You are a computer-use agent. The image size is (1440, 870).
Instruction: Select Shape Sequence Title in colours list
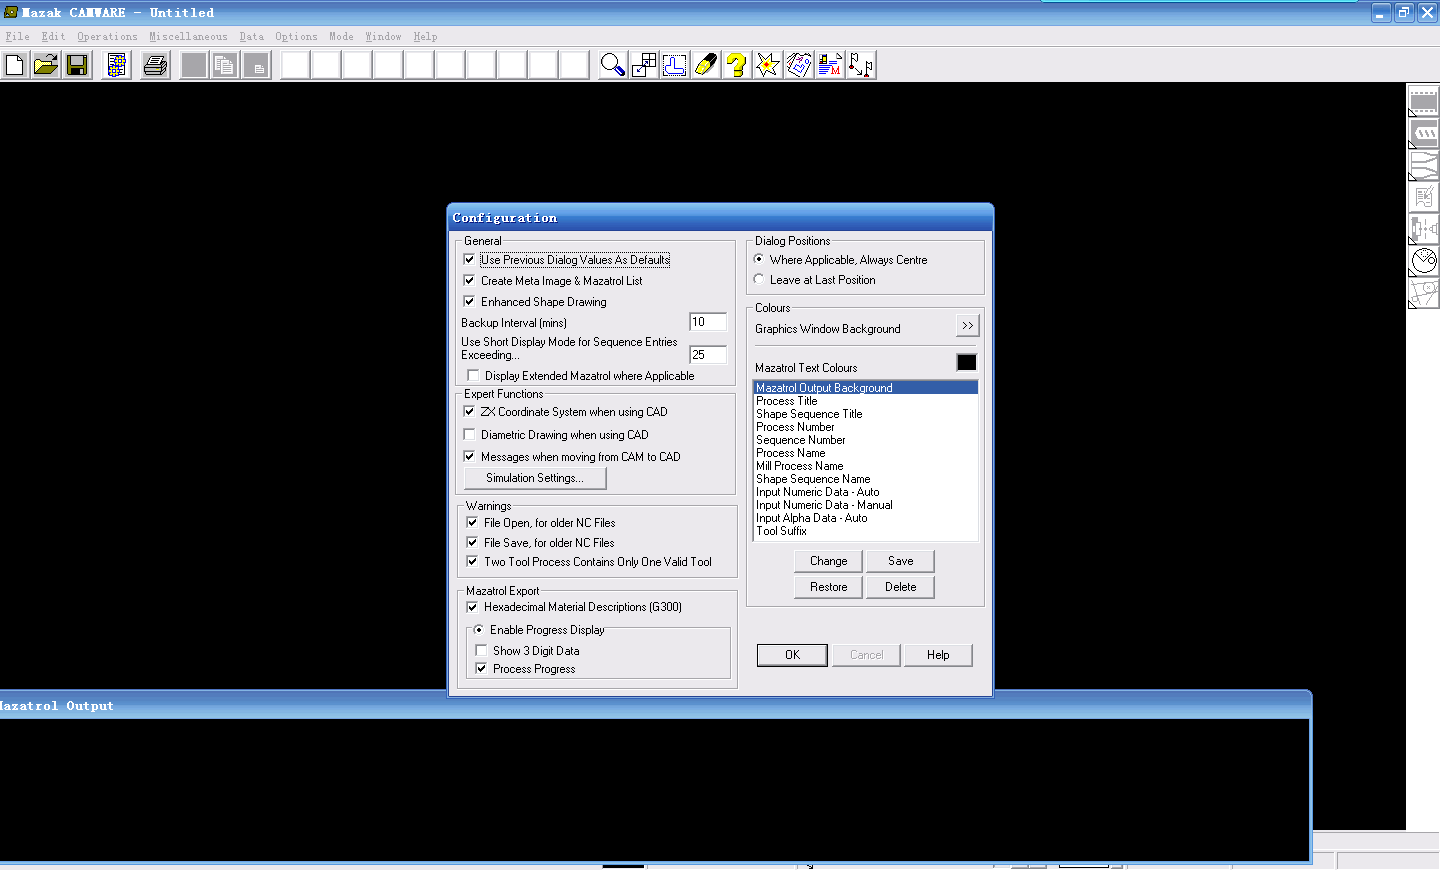tap(865, 414)
